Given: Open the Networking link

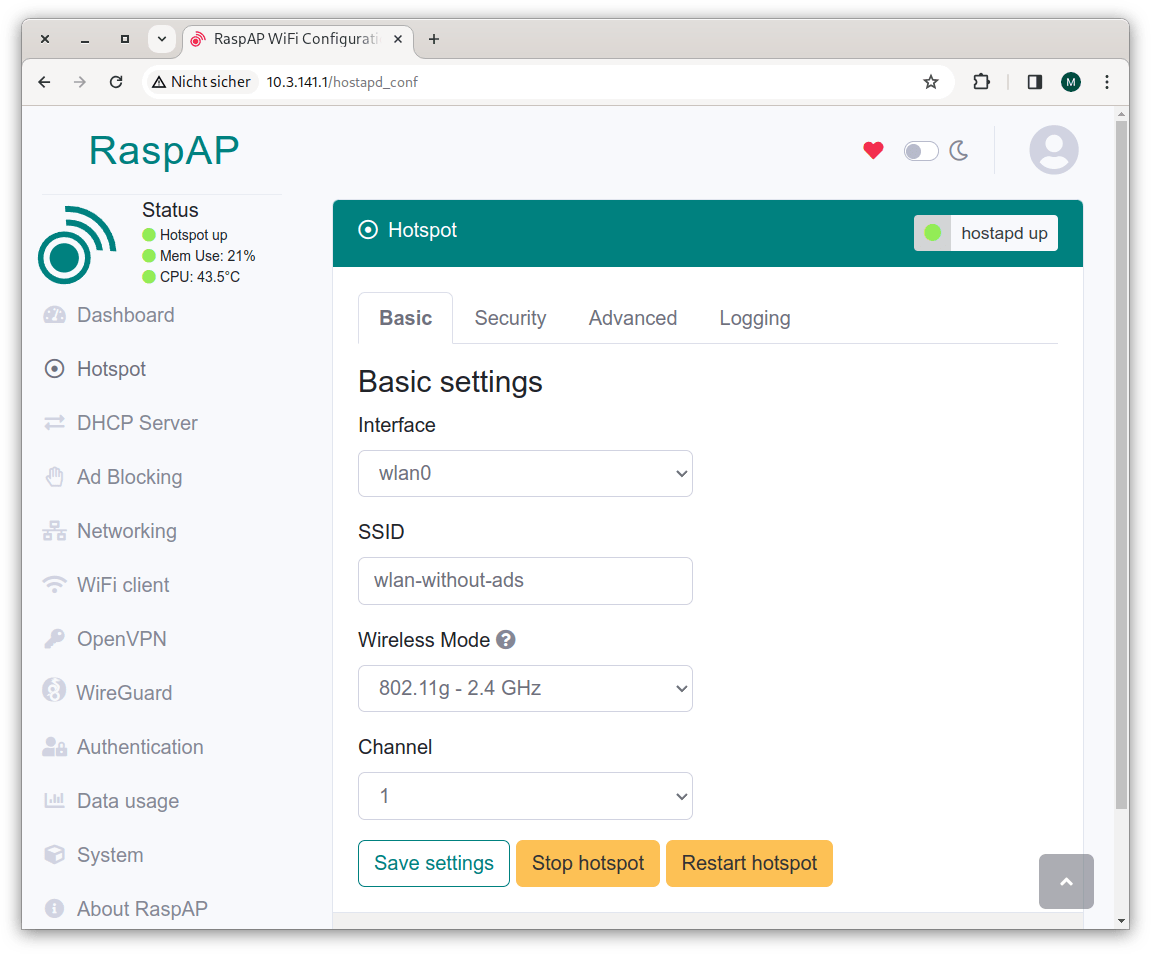Looking at the screenshot, I should [127, 531].
